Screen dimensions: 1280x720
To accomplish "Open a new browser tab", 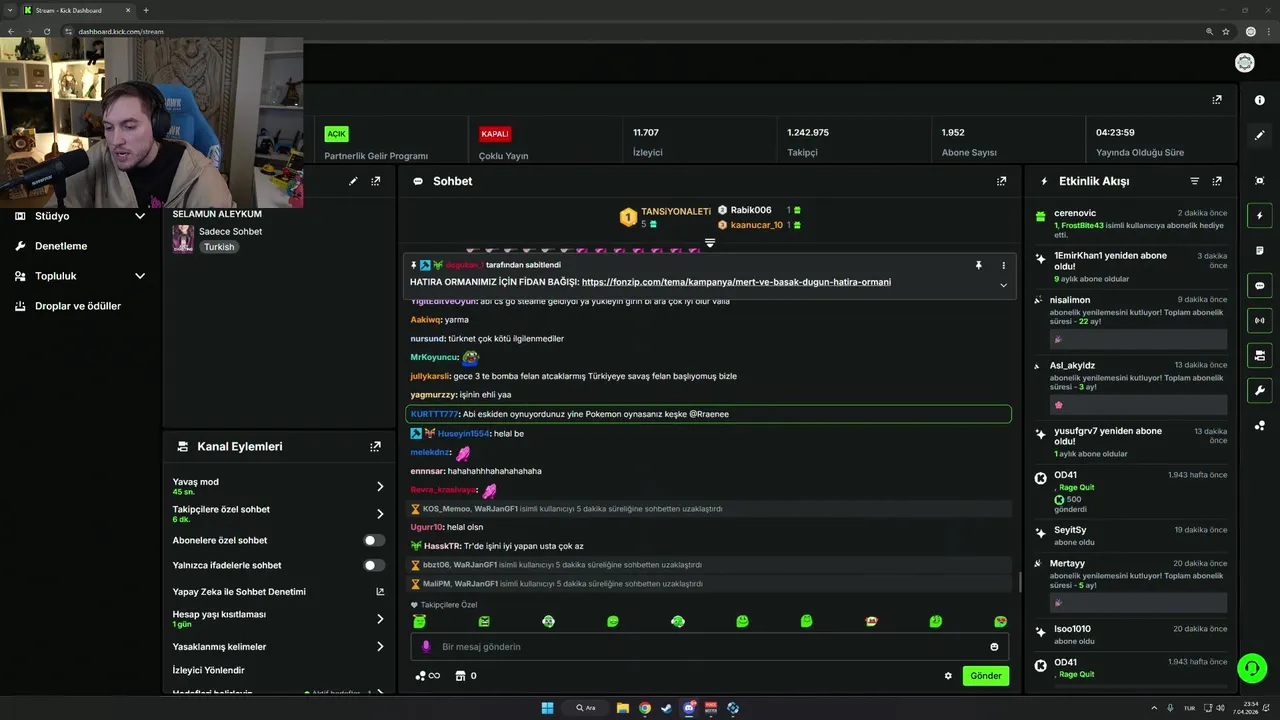I will point(146,10).
